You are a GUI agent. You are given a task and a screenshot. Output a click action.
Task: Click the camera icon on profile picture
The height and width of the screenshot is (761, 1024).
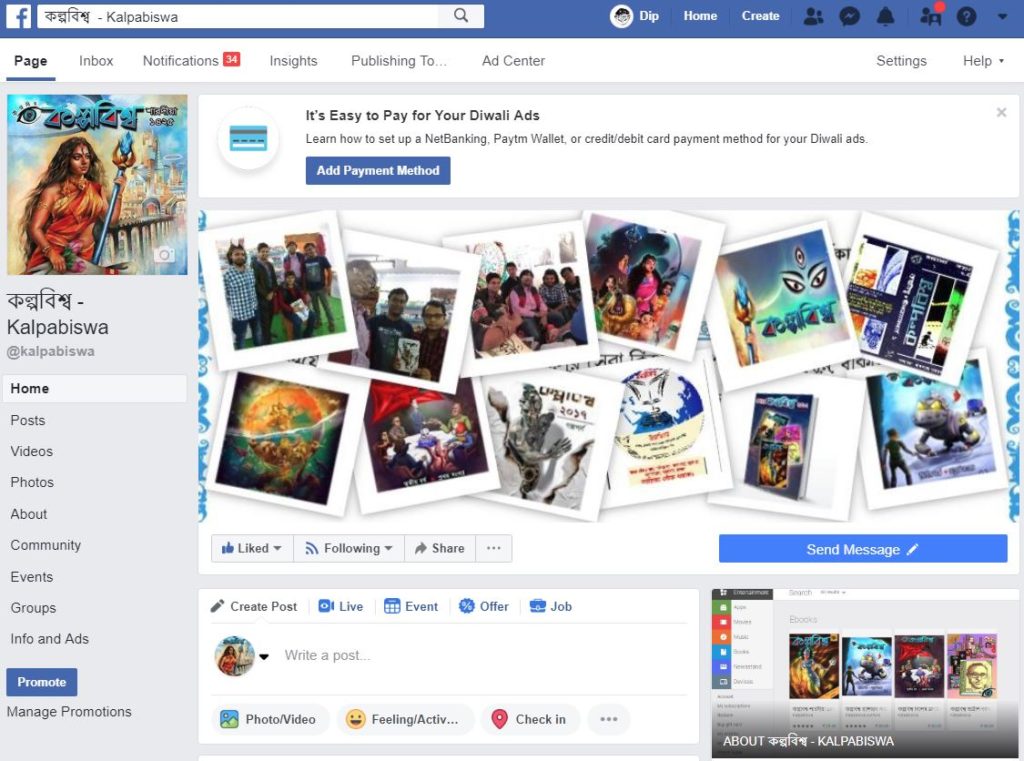pyautogui.click(x=165, y=255)
